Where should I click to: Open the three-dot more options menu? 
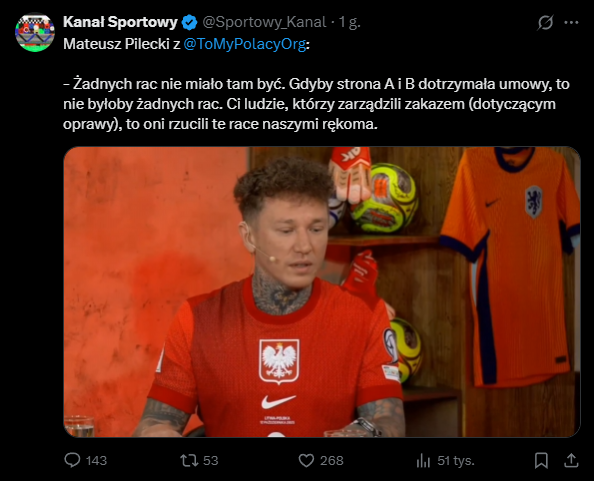click(571, 22)
